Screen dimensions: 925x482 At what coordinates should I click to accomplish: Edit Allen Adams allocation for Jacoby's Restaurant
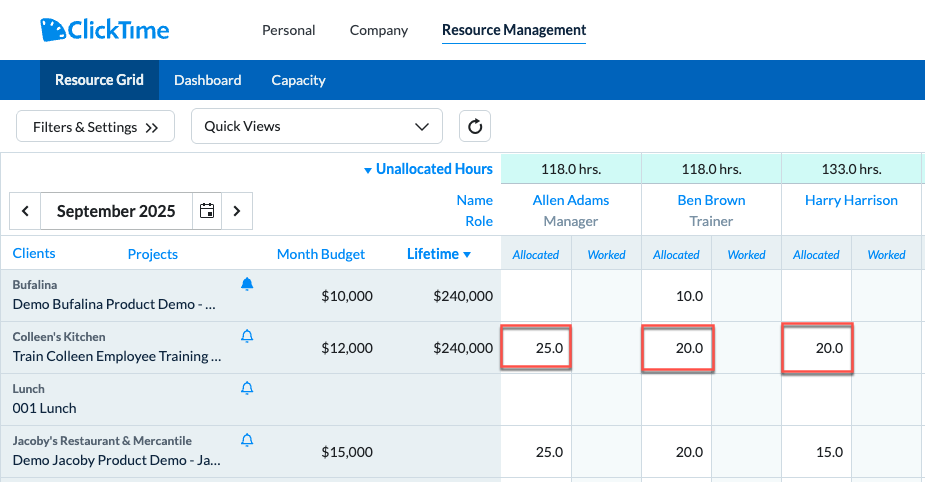(536, 452)
